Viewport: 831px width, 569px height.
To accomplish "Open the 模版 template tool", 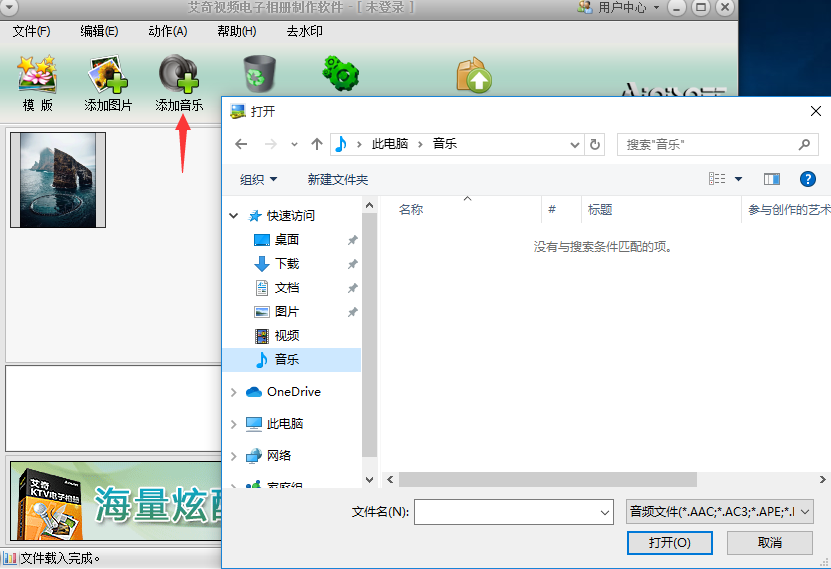I will (x=37, y=82).
